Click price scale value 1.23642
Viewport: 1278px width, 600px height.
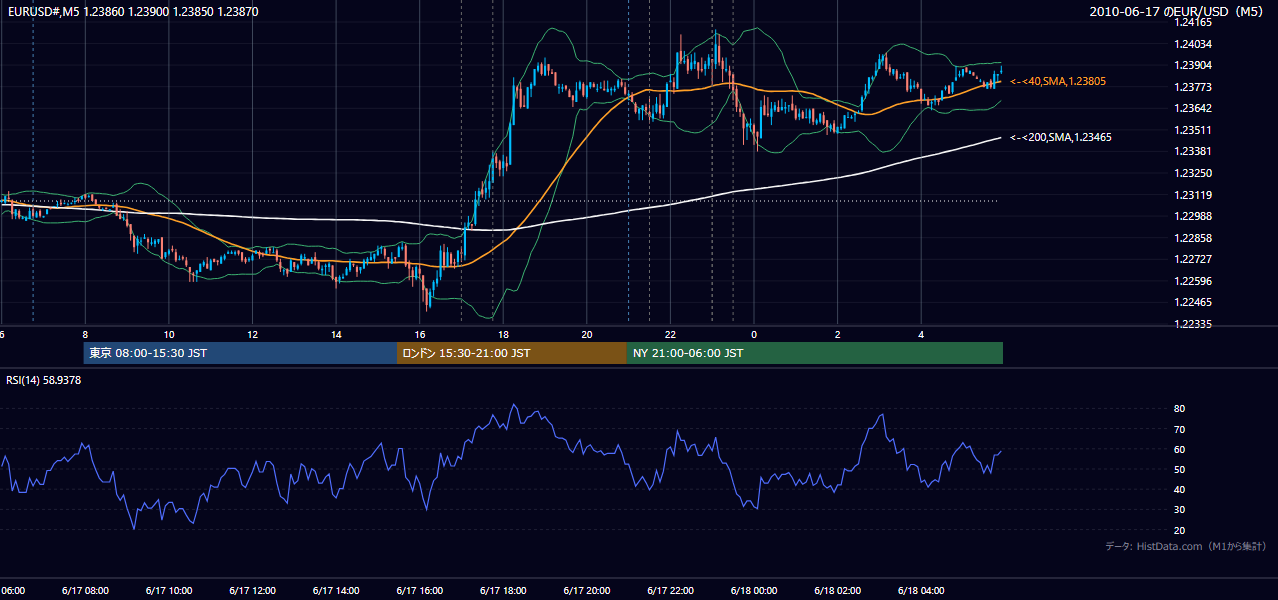tap(1195, 108)
